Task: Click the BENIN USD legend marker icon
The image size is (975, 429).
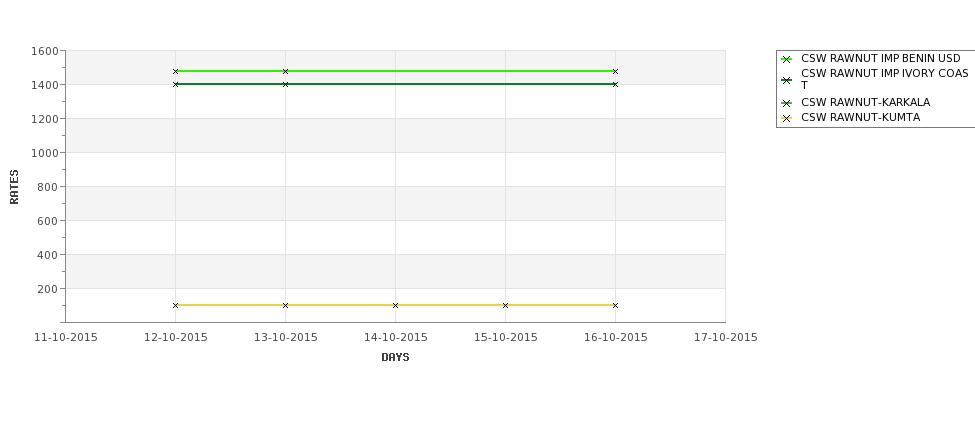Action: [x=787, y=59]
